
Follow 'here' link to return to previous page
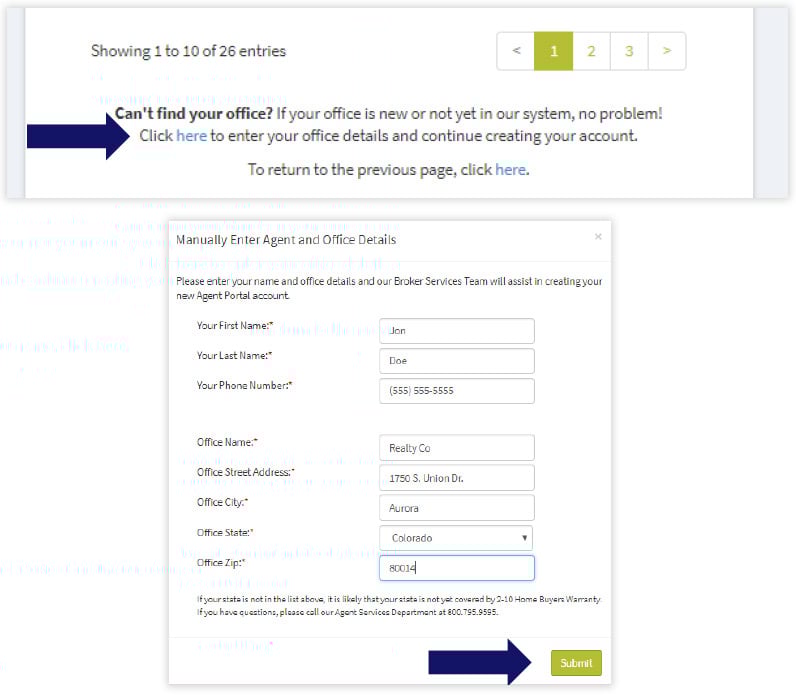click(x=510, y=170)
